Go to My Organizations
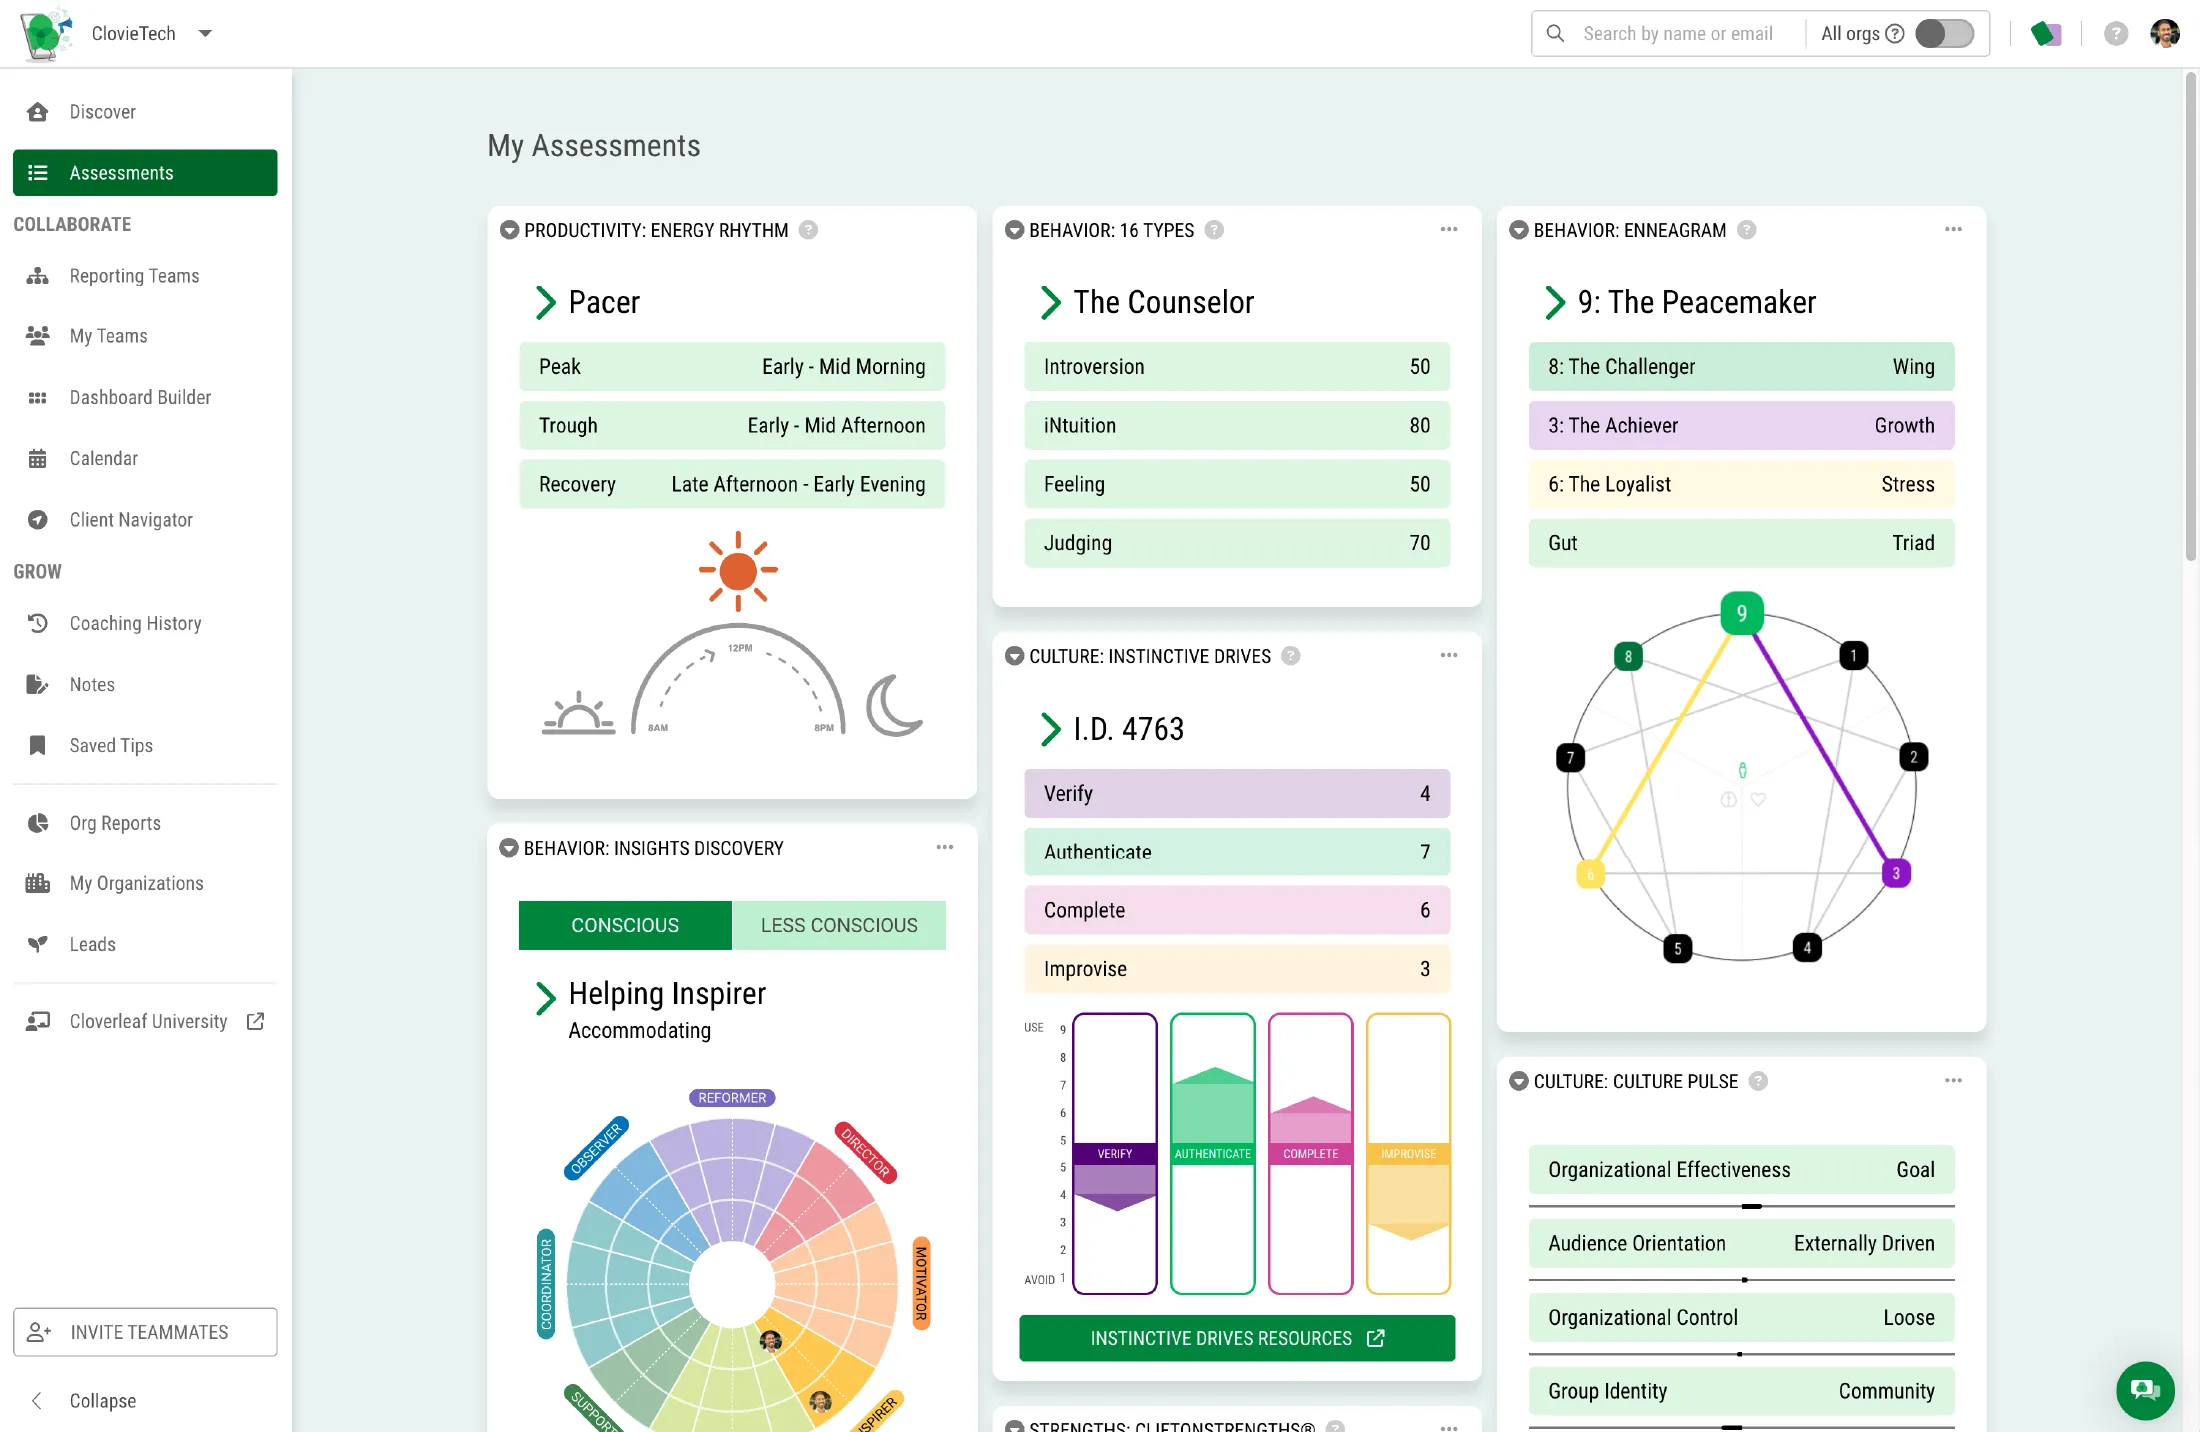2200x1432 pixels. [x=136, y=884]
